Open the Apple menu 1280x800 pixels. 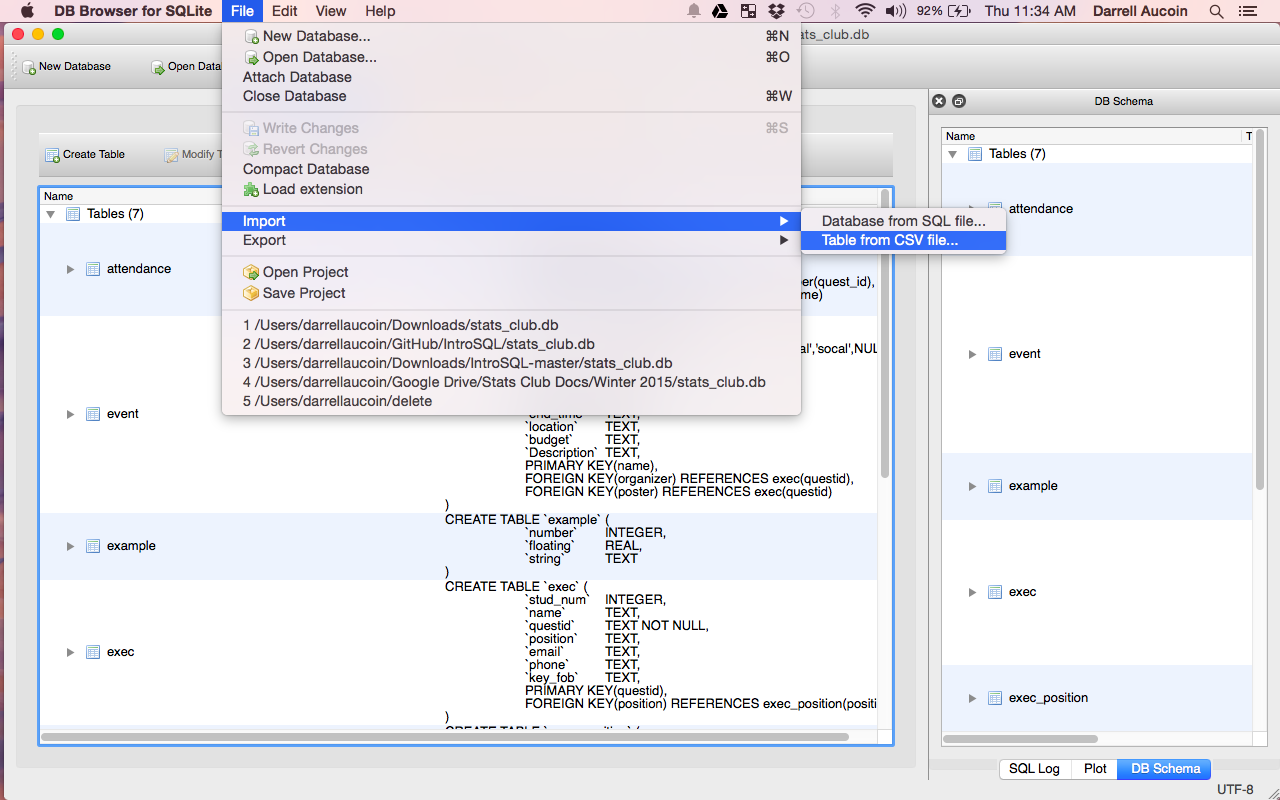28,11
